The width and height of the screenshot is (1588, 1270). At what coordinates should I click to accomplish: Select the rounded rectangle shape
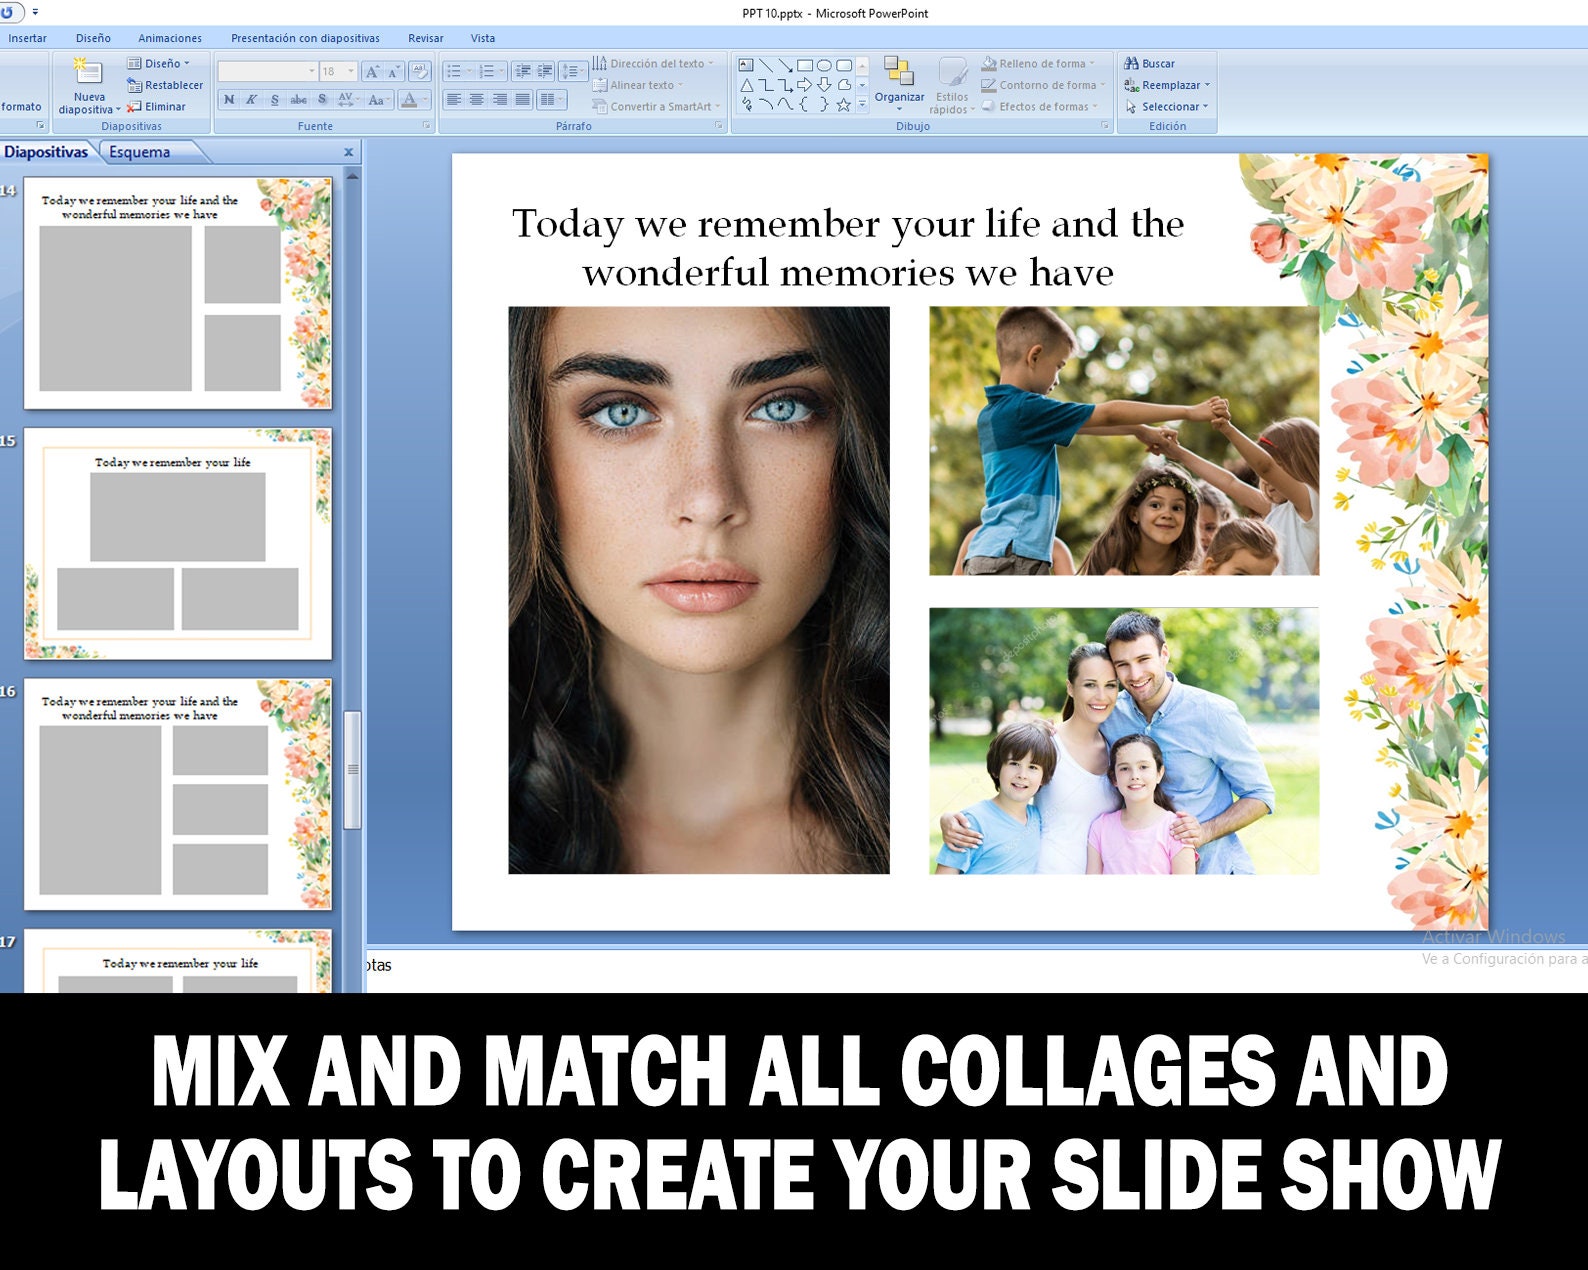[x=844, y=65]
